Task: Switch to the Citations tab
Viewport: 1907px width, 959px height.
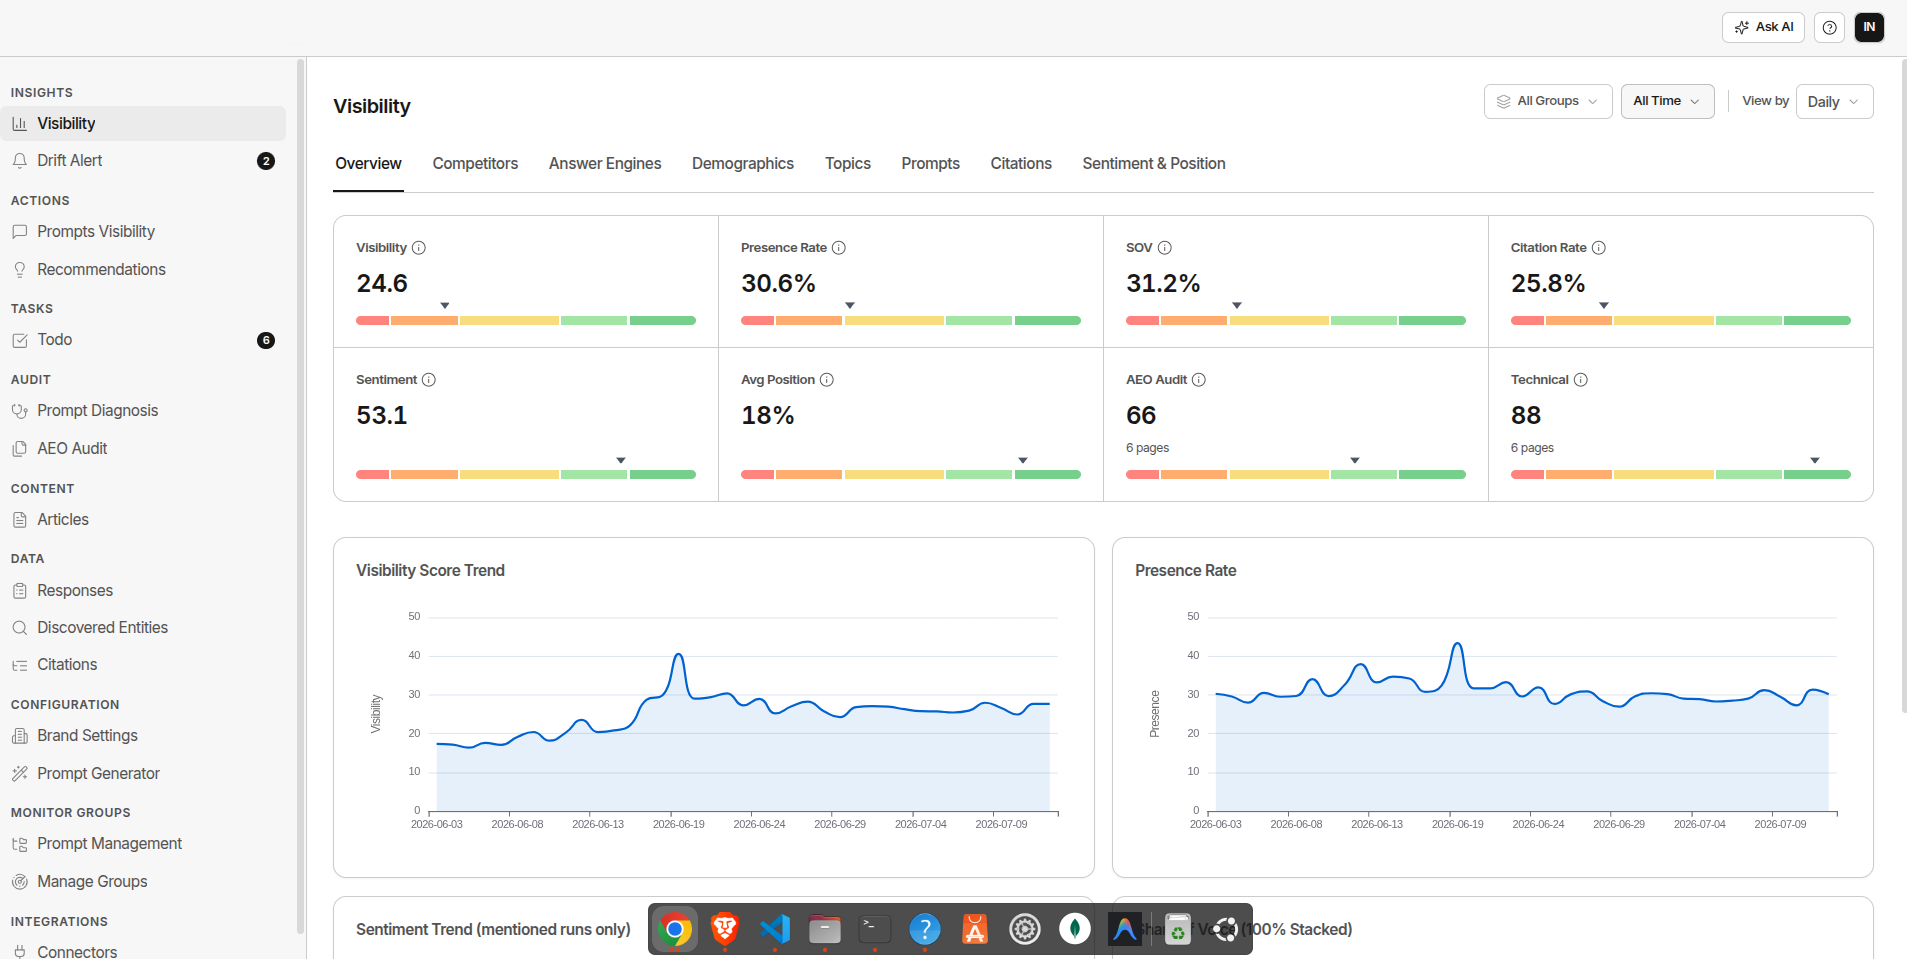Action: 1021,164
